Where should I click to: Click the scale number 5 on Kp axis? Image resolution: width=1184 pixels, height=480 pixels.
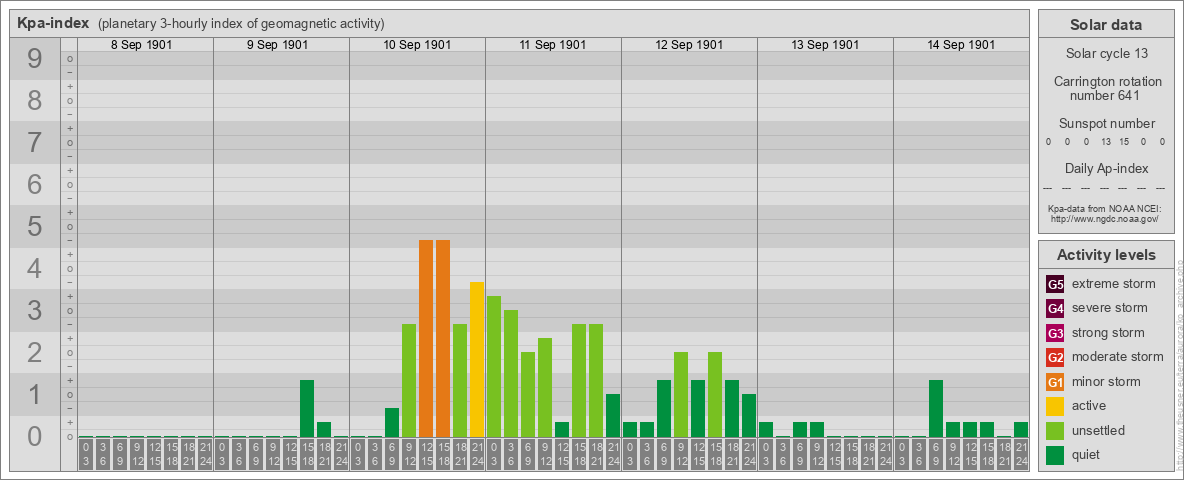coord(35,226)
